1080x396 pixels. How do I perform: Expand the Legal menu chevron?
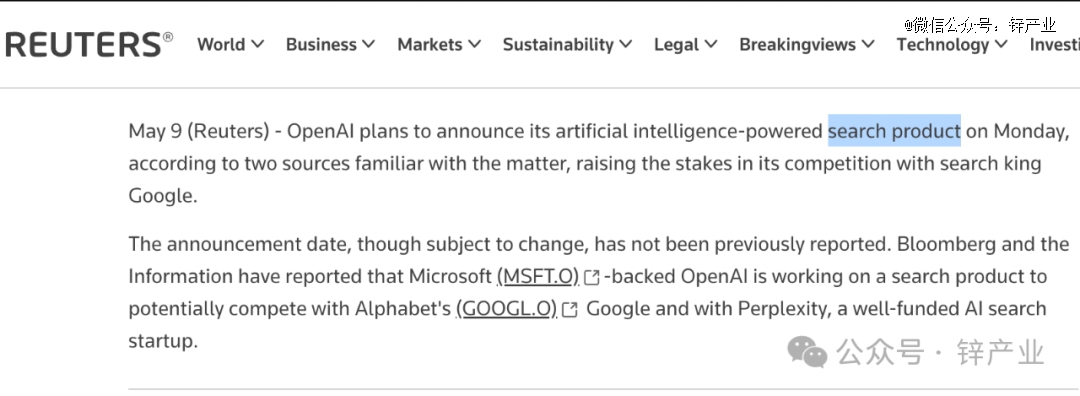click(x=711, y=45)
